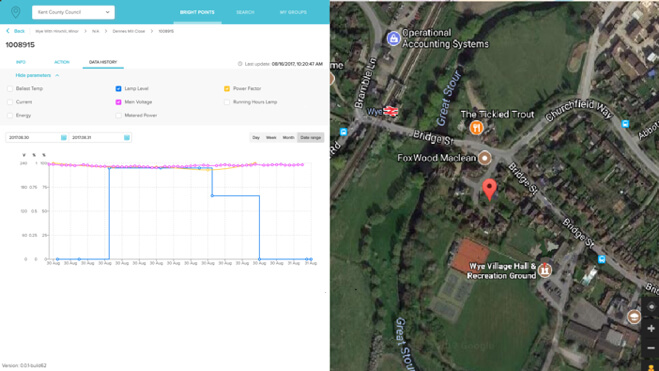The image size is (659, 371).
Task: Enable the Ballast Temp checkbox
Action: pyautogui.click(x=10, y=89)
